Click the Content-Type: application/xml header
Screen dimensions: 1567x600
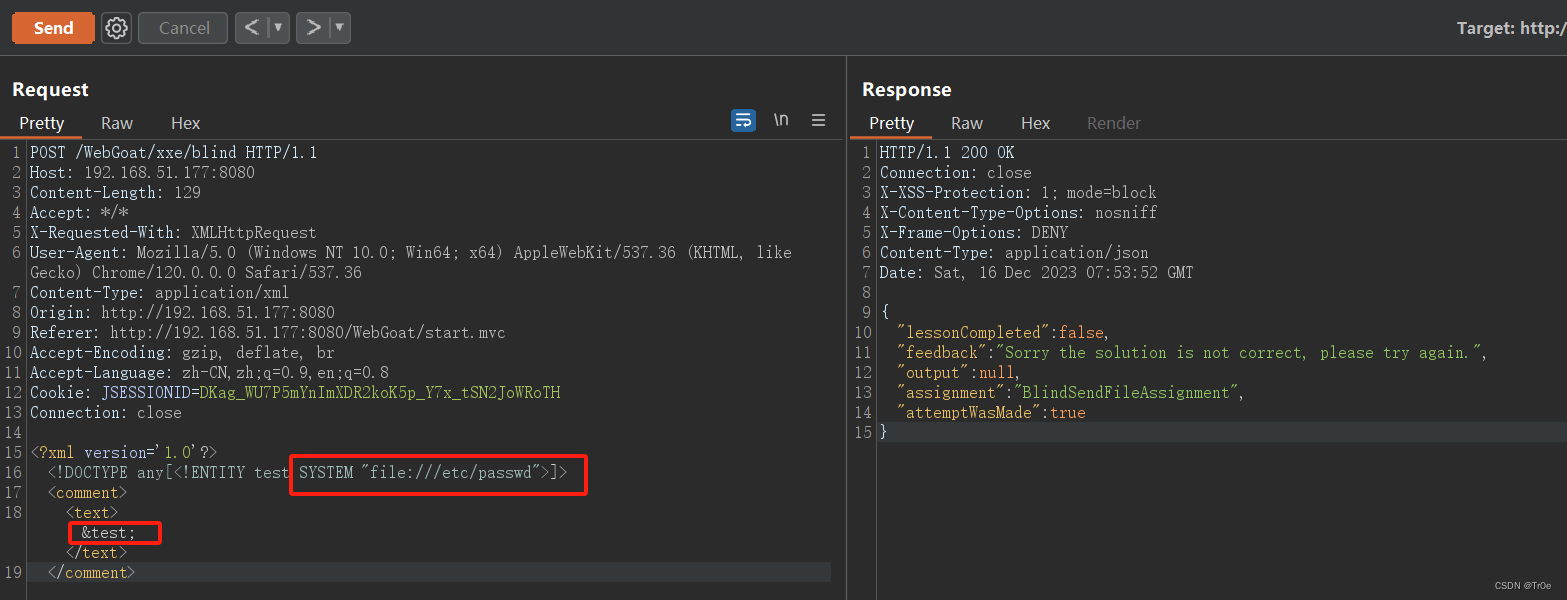tap(159, 293)
